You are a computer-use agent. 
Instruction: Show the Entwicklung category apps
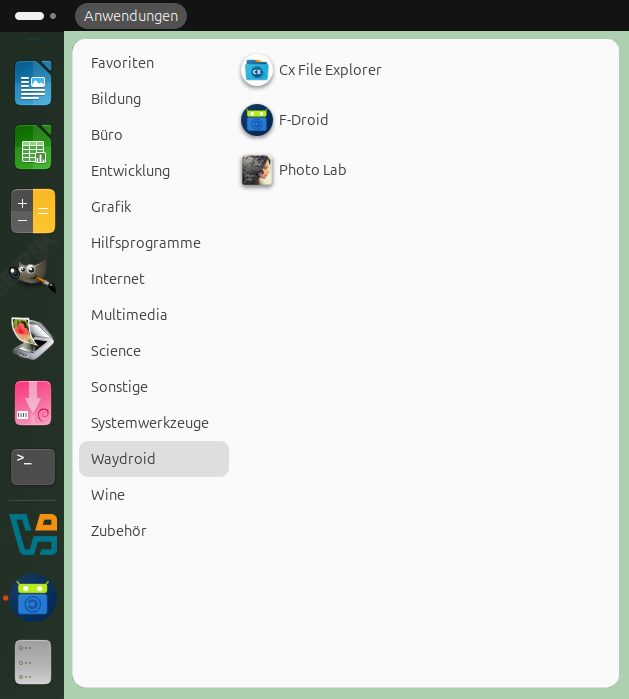(130, 171)
